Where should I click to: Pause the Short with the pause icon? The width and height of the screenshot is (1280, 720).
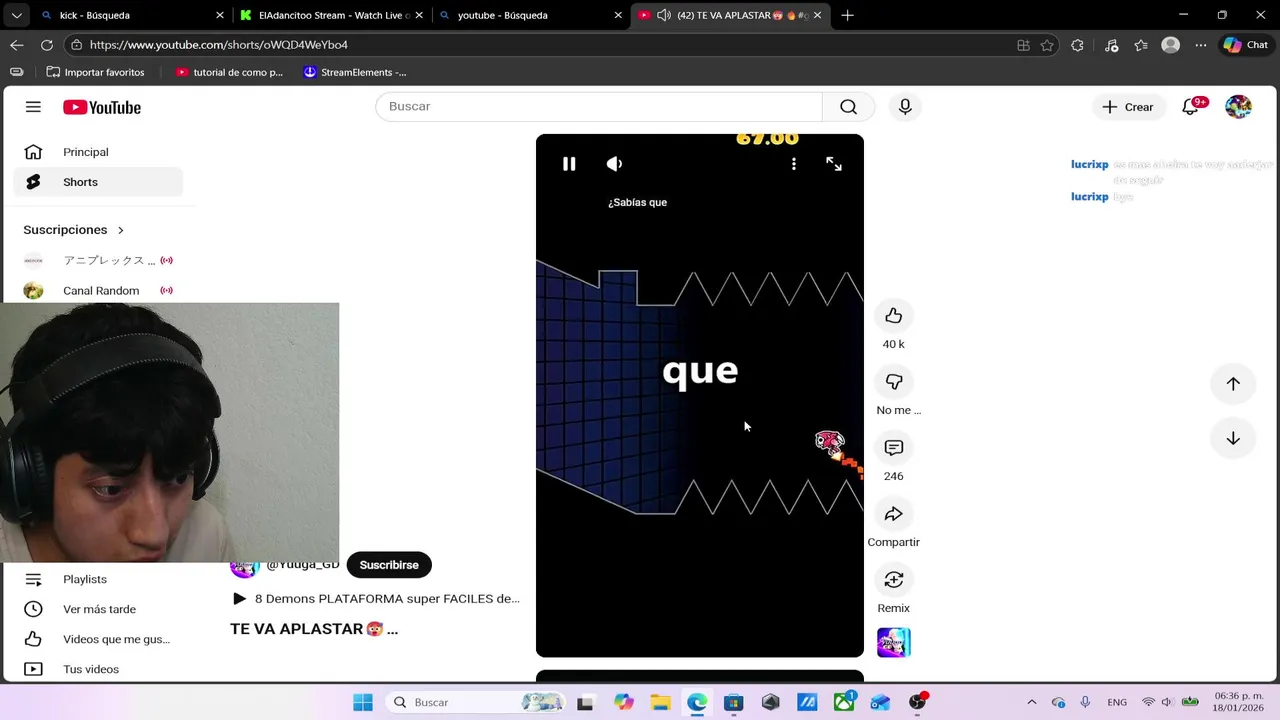coord(569,164)
